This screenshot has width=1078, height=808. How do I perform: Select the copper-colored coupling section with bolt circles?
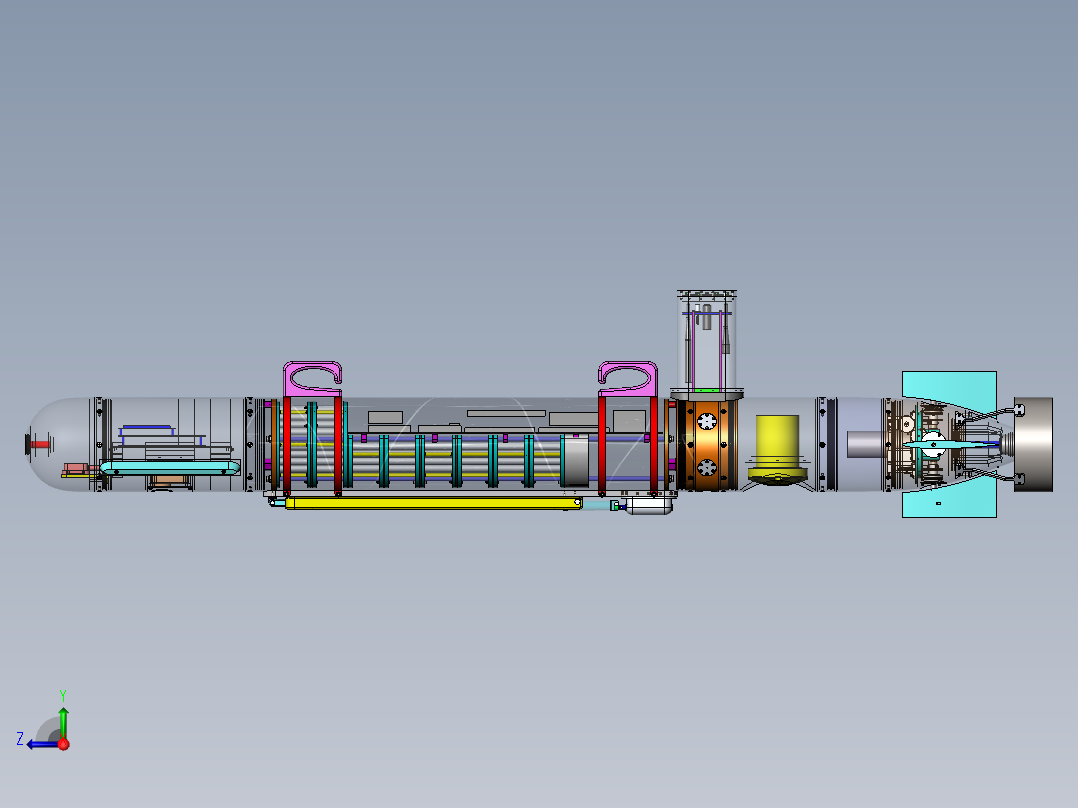pos(705,445)
